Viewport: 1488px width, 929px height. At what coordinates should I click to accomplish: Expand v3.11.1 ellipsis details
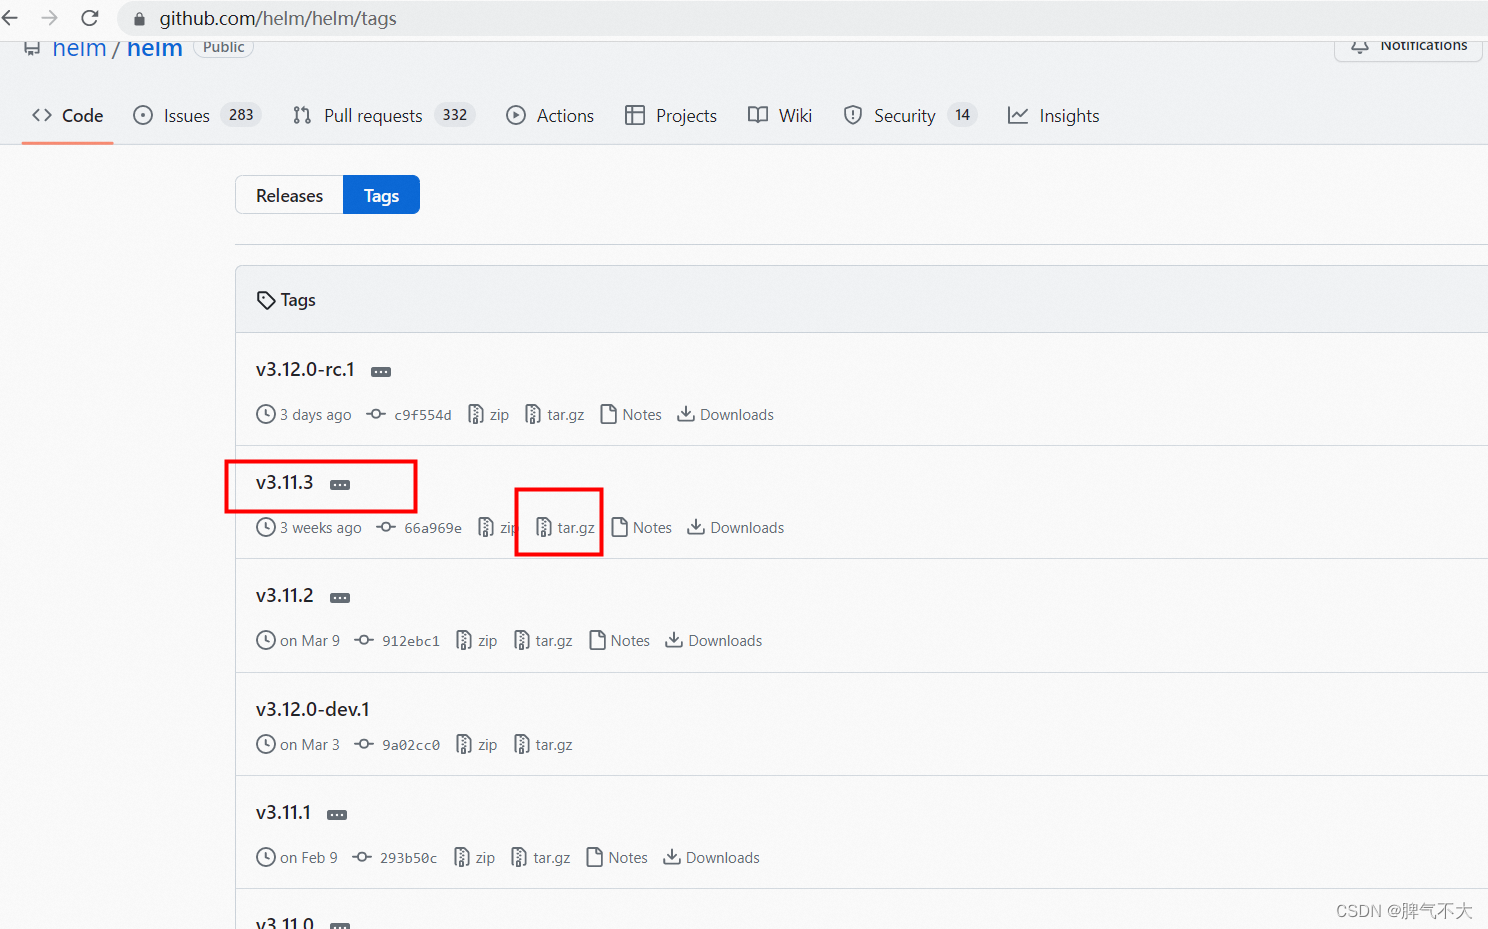pyautogui.click(x=337, y=815)
